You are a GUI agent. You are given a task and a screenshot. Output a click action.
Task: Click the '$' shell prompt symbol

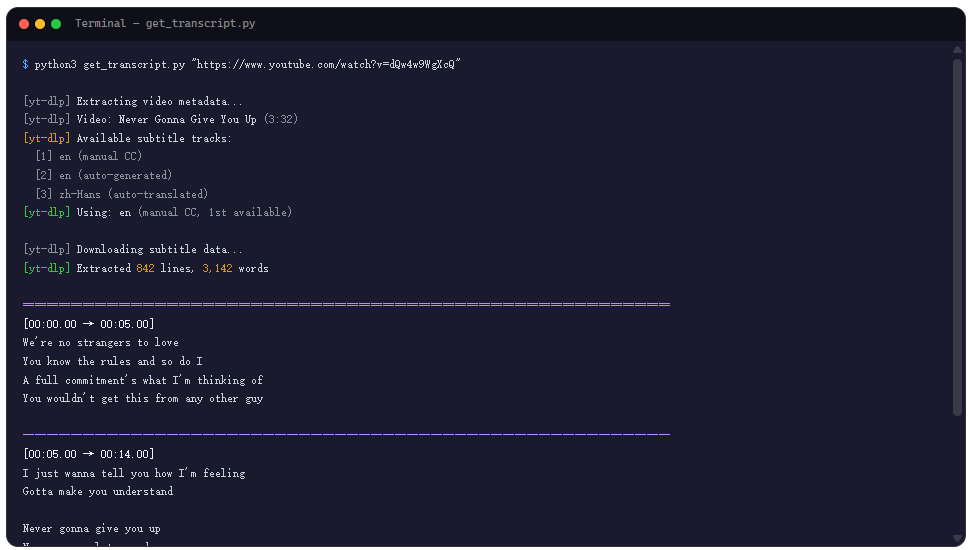[25, 64]
